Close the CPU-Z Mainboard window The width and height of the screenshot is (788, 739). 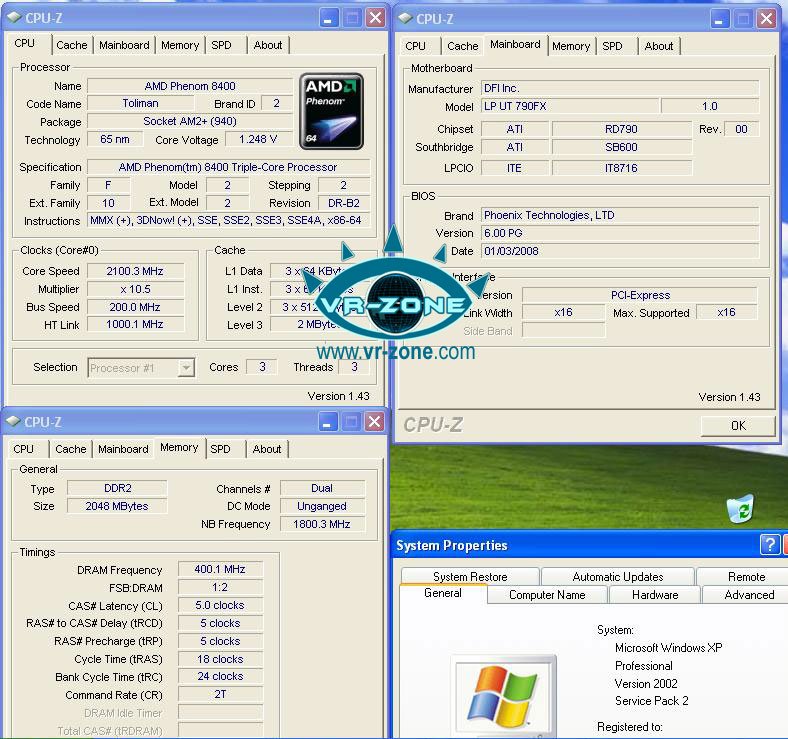766,19
